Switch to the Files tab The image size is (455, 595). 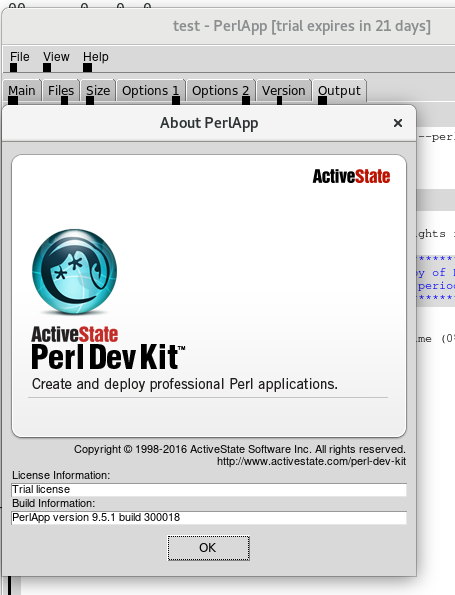pyautogui.click(x=61, y=91)
